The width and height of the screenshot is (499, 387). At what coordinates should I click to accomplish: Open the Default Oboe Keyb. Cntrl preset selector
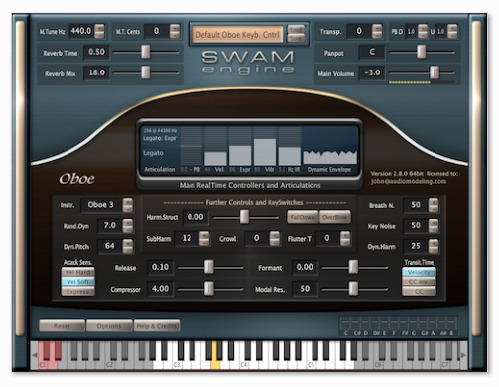click(238, 35)
